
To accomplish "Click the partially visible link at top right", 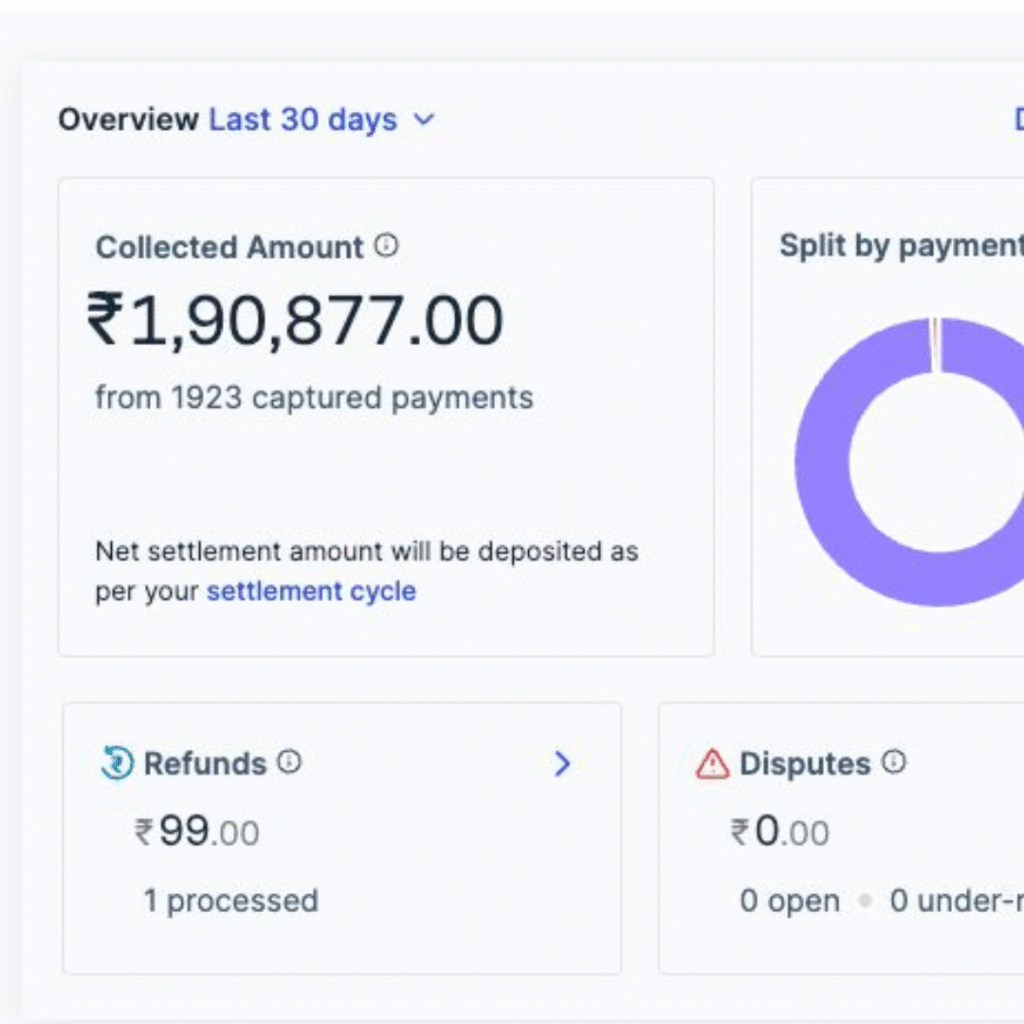I will tap(1017, 120).
